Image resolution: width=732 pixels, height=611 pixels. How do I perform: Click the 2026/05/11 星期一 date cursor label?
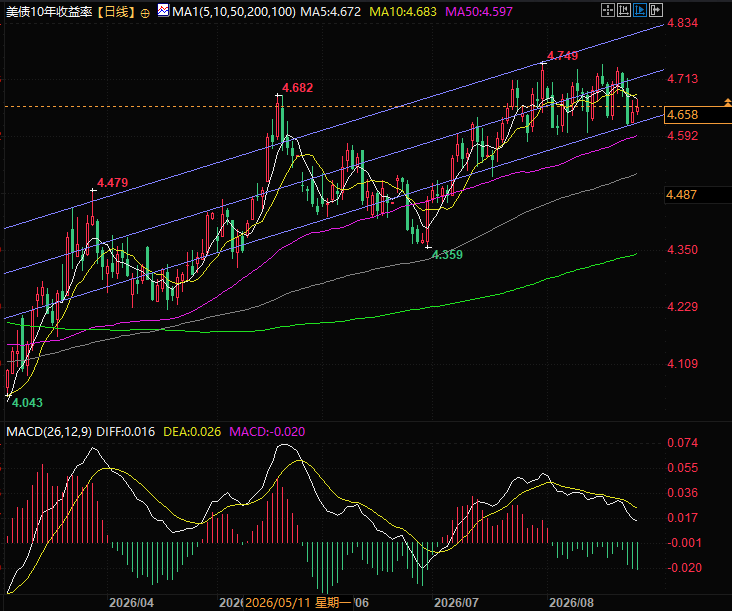pos(298,603)
